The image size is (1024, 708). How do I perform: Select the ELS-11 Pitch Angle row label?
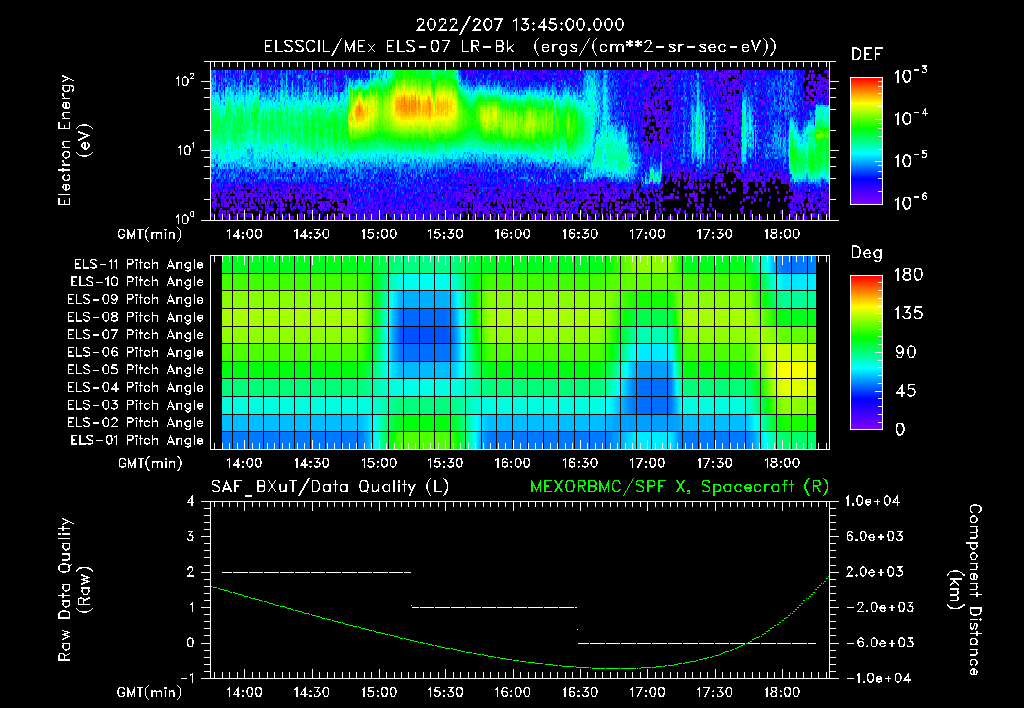[x=138, y=265]
